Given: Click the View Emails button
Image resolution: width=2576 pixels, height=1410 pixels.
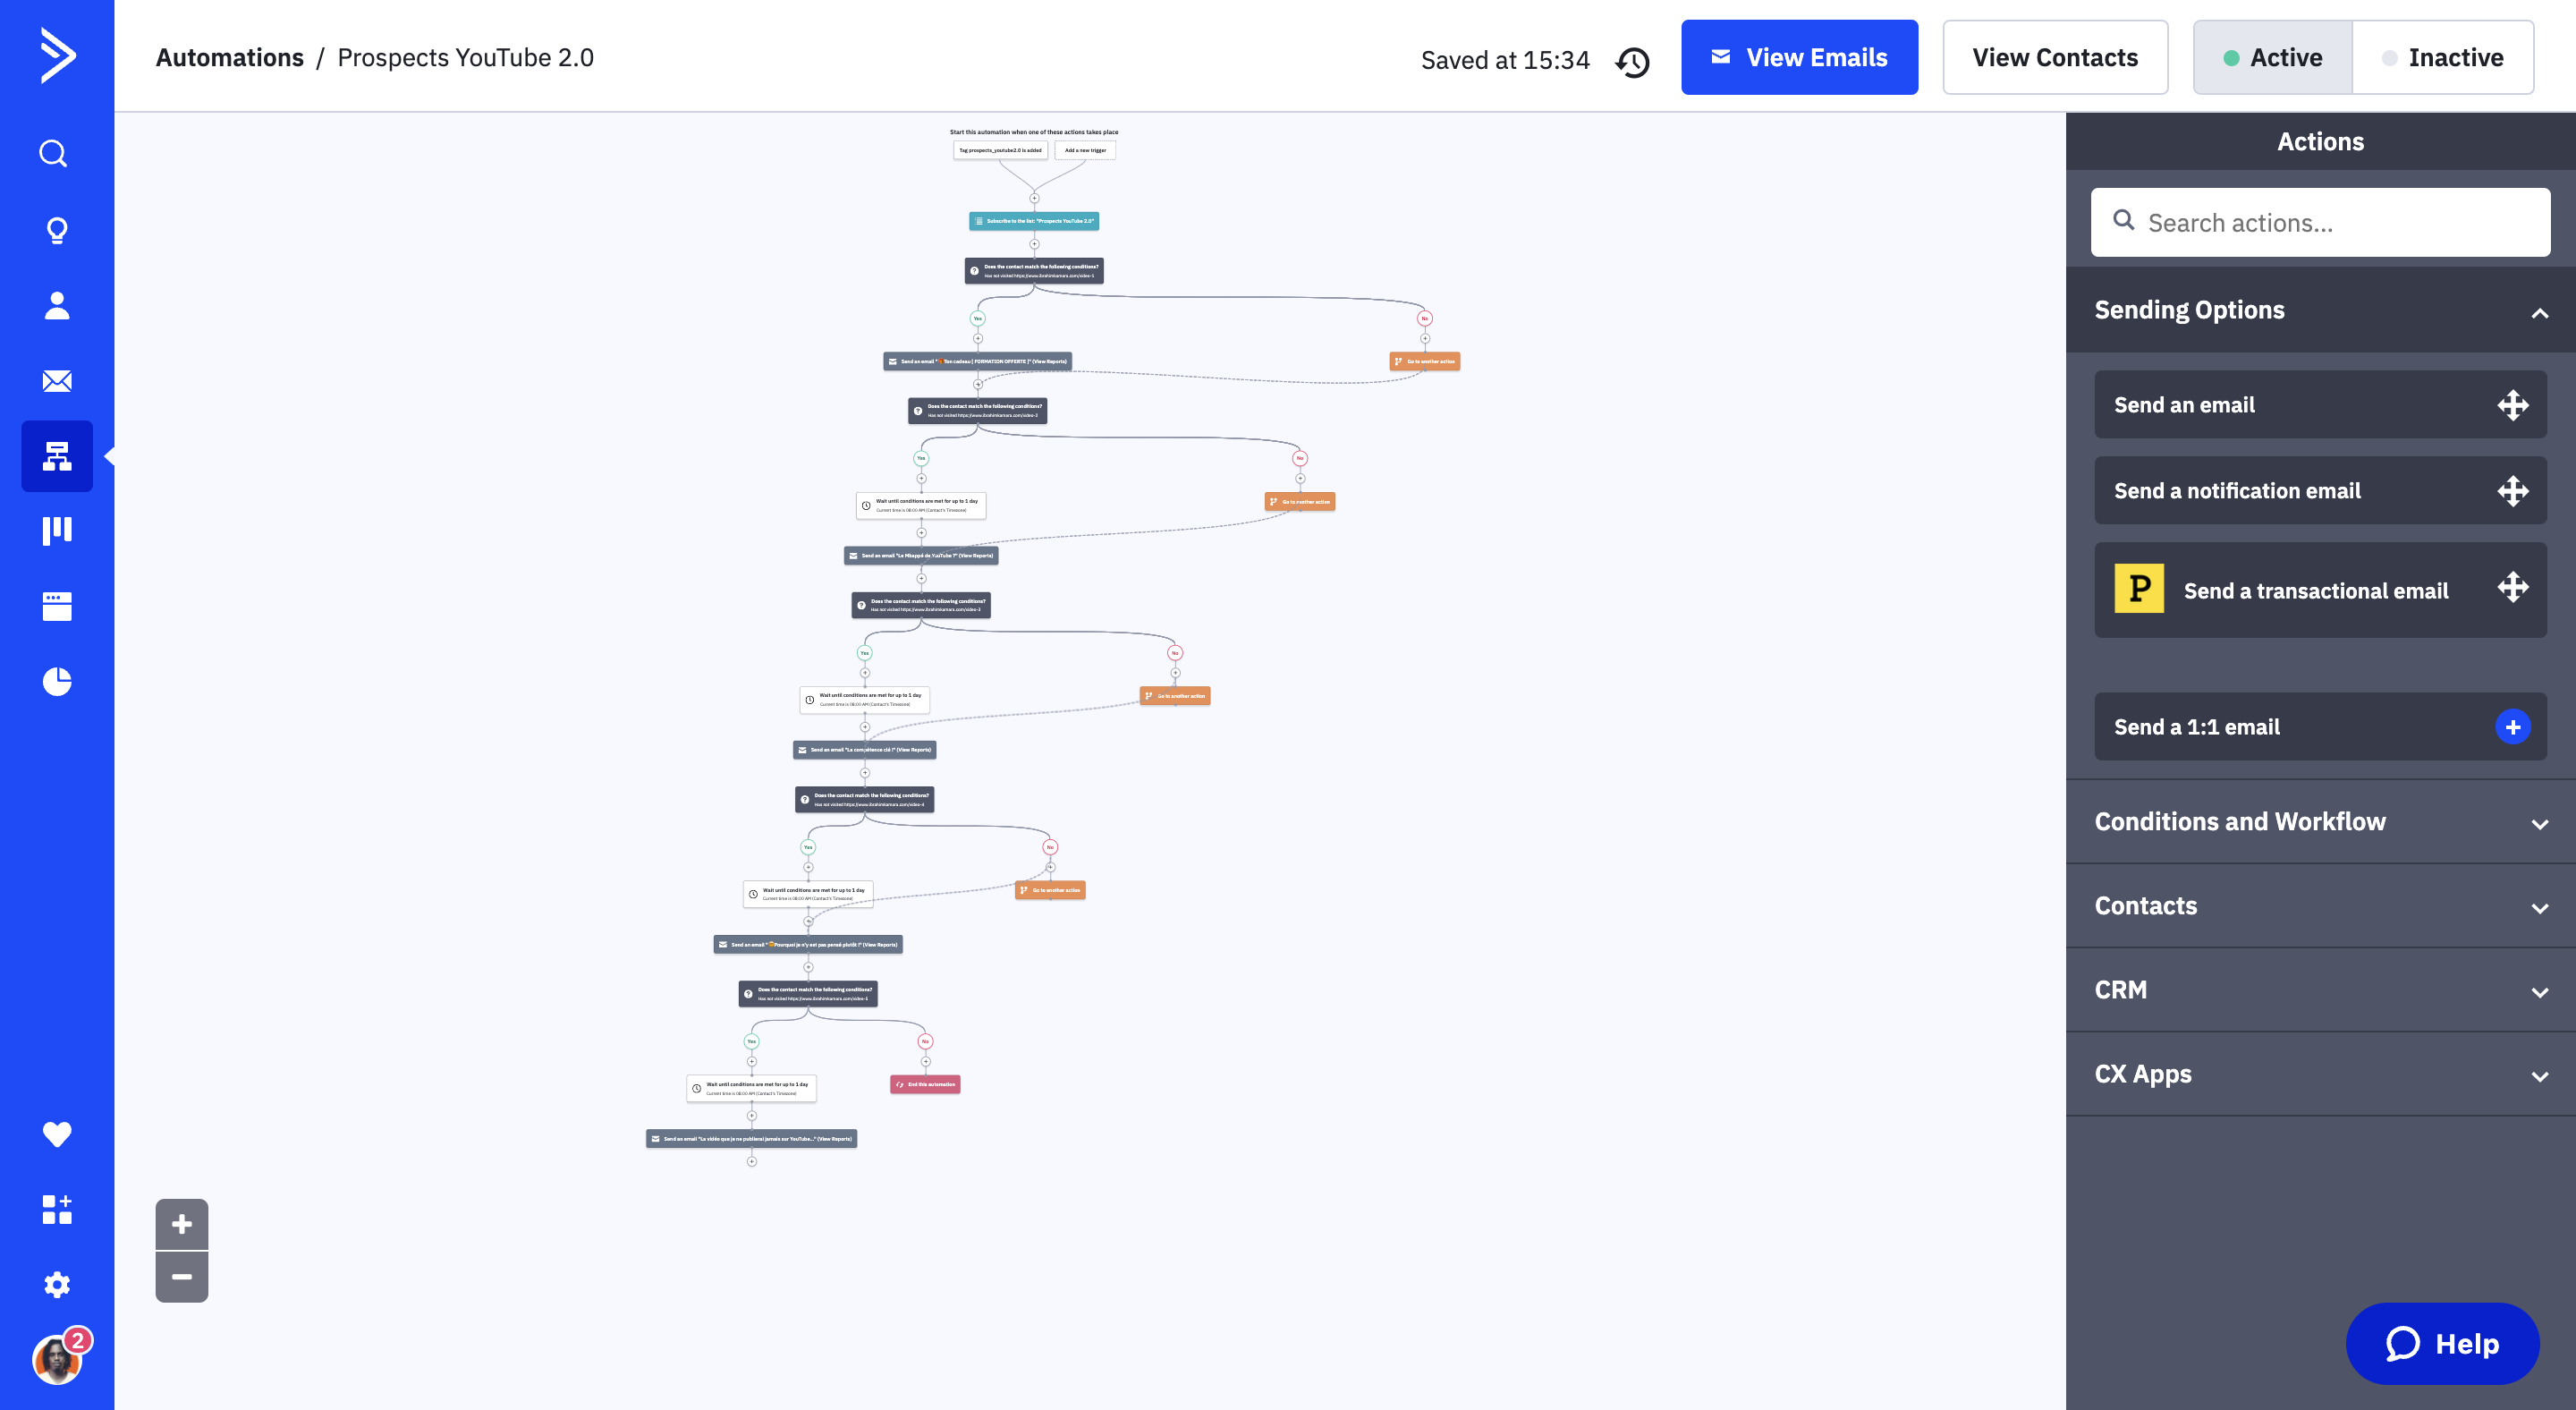Looking at the screenshot, I should (x=1799, y=58).
